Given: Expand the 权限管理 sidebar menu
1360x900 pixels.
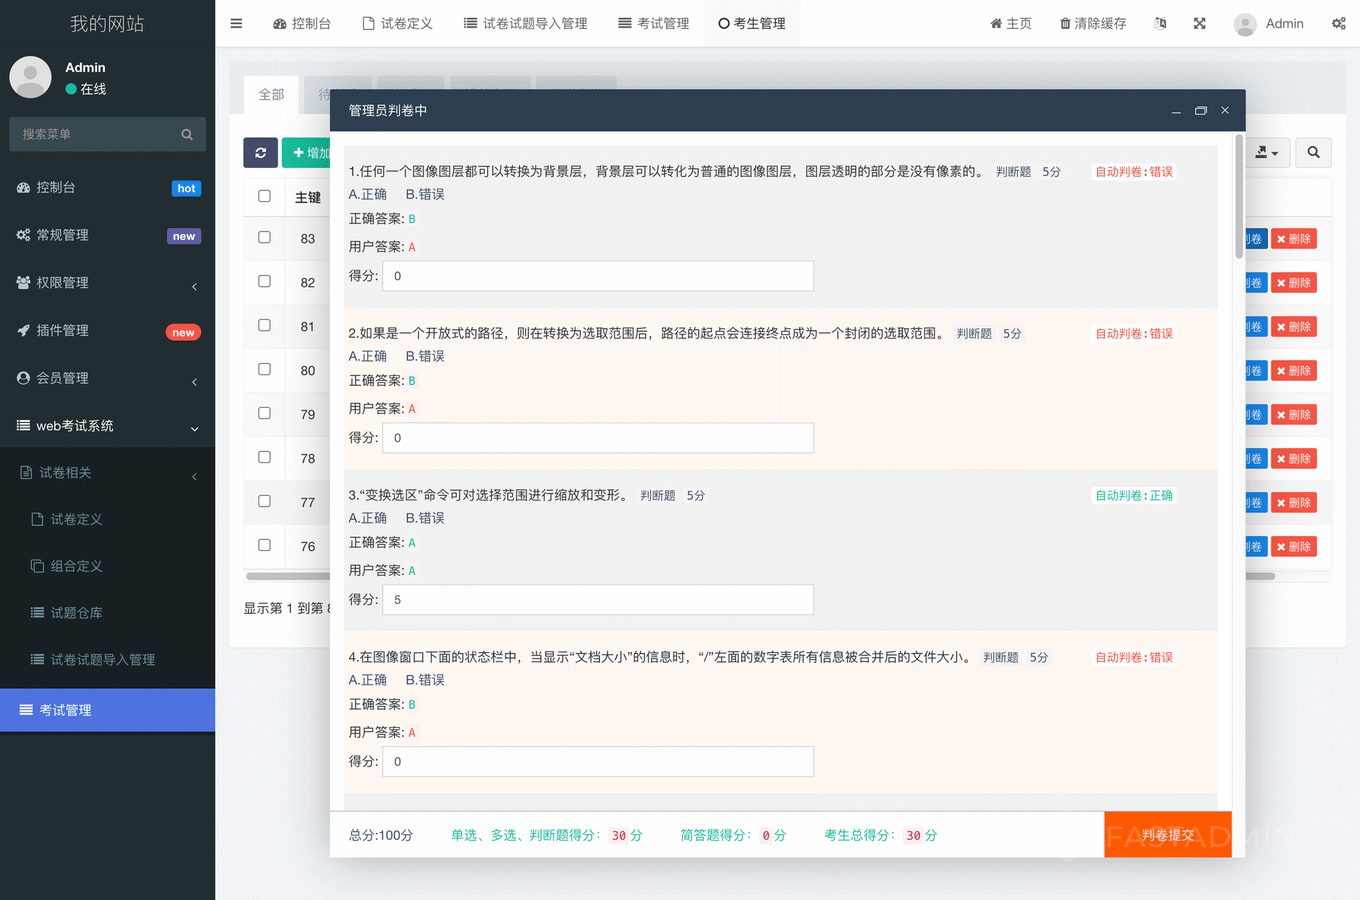Looking at the screenshot, I should [107, 283].
